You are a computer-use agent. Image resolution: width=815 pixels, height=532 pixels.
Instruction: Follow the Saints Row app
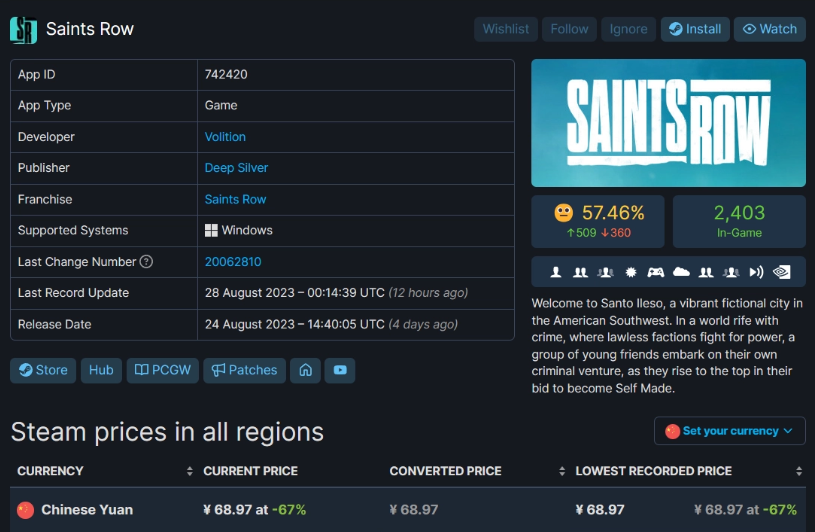pyautogui.click(x=569, y=29)
